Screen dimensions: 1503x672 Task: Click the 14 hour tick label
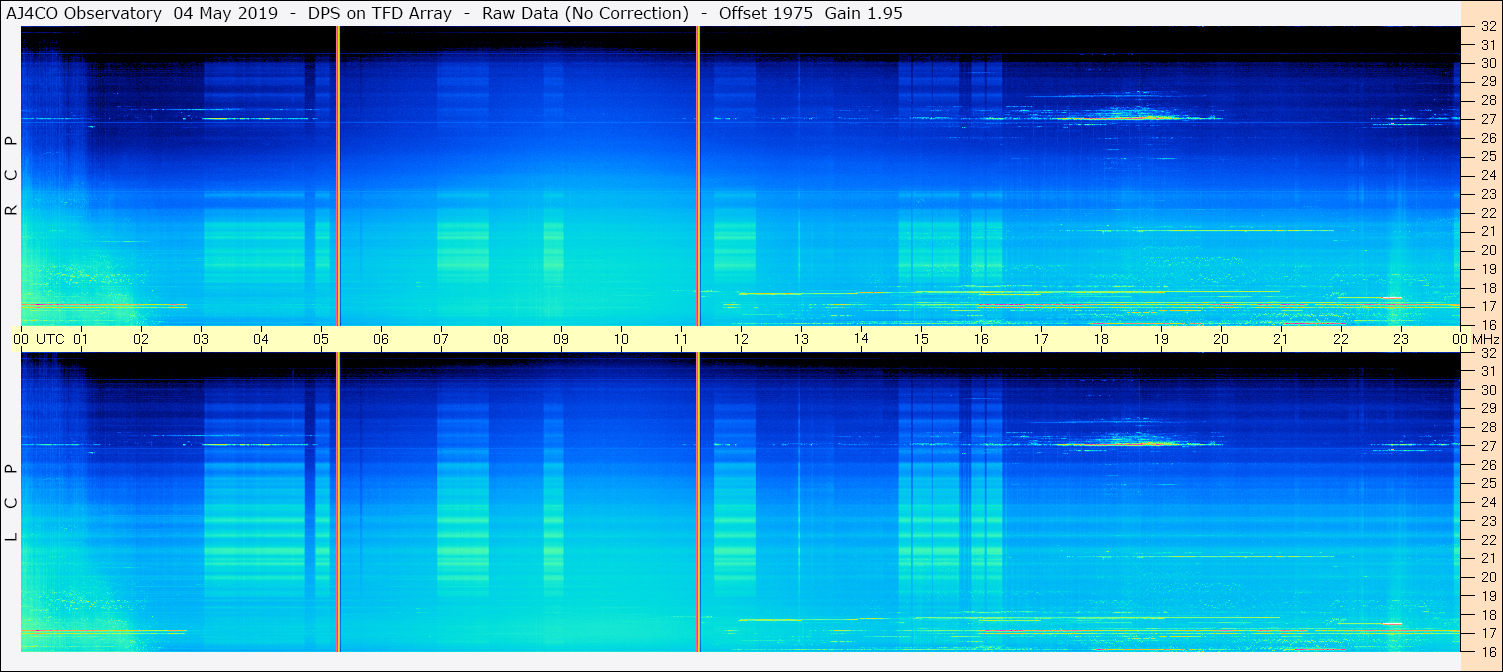pyautogui.click(x=861, y=338)
